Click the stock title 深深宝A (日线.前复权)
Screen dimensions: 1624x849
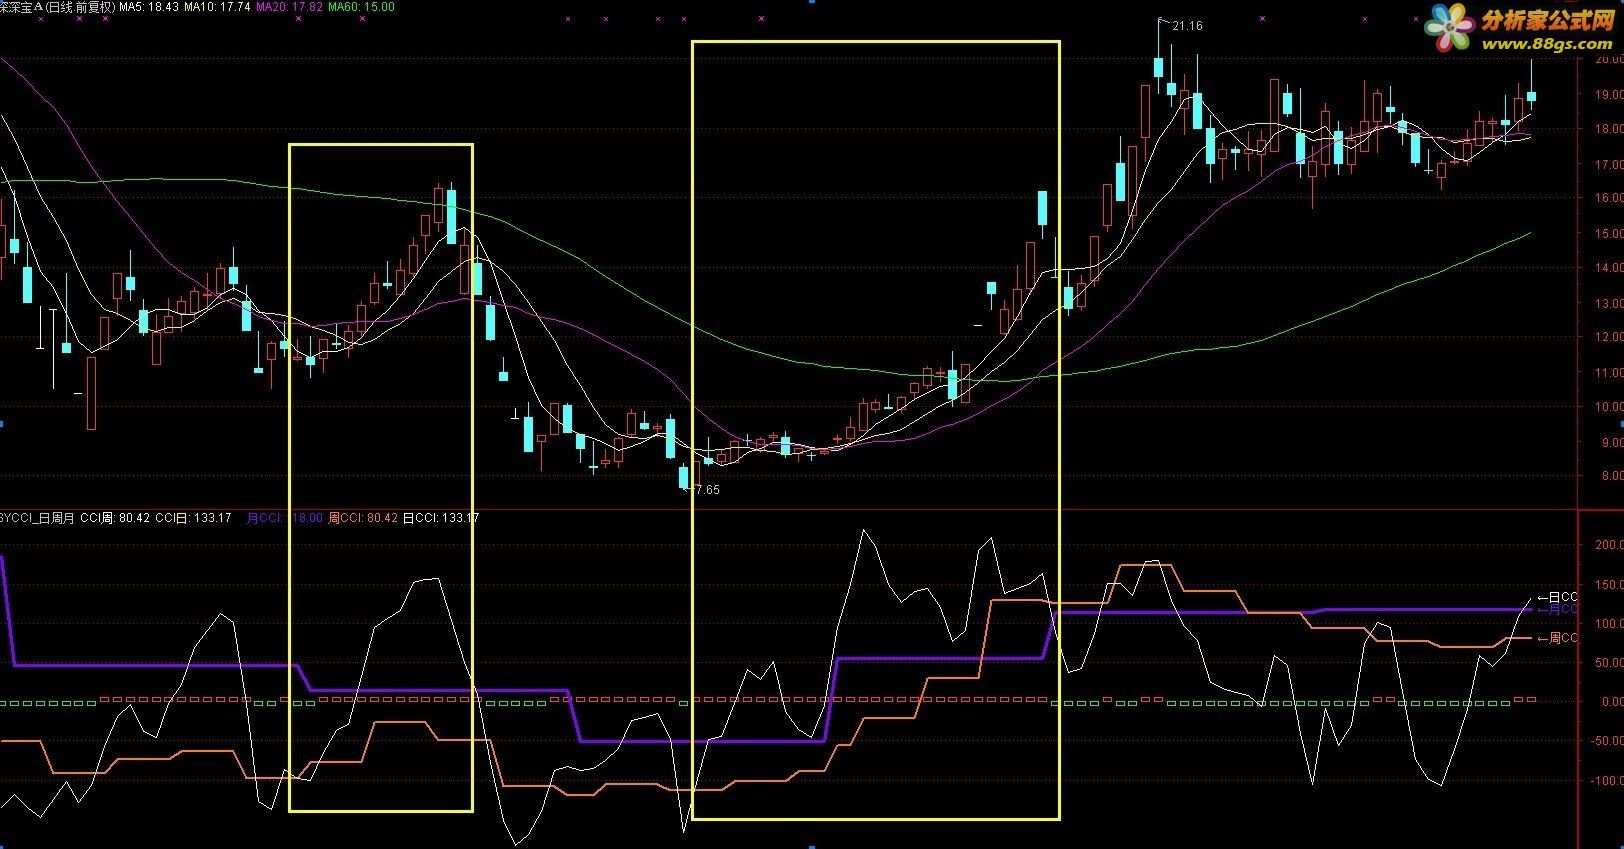click(57, 7)
